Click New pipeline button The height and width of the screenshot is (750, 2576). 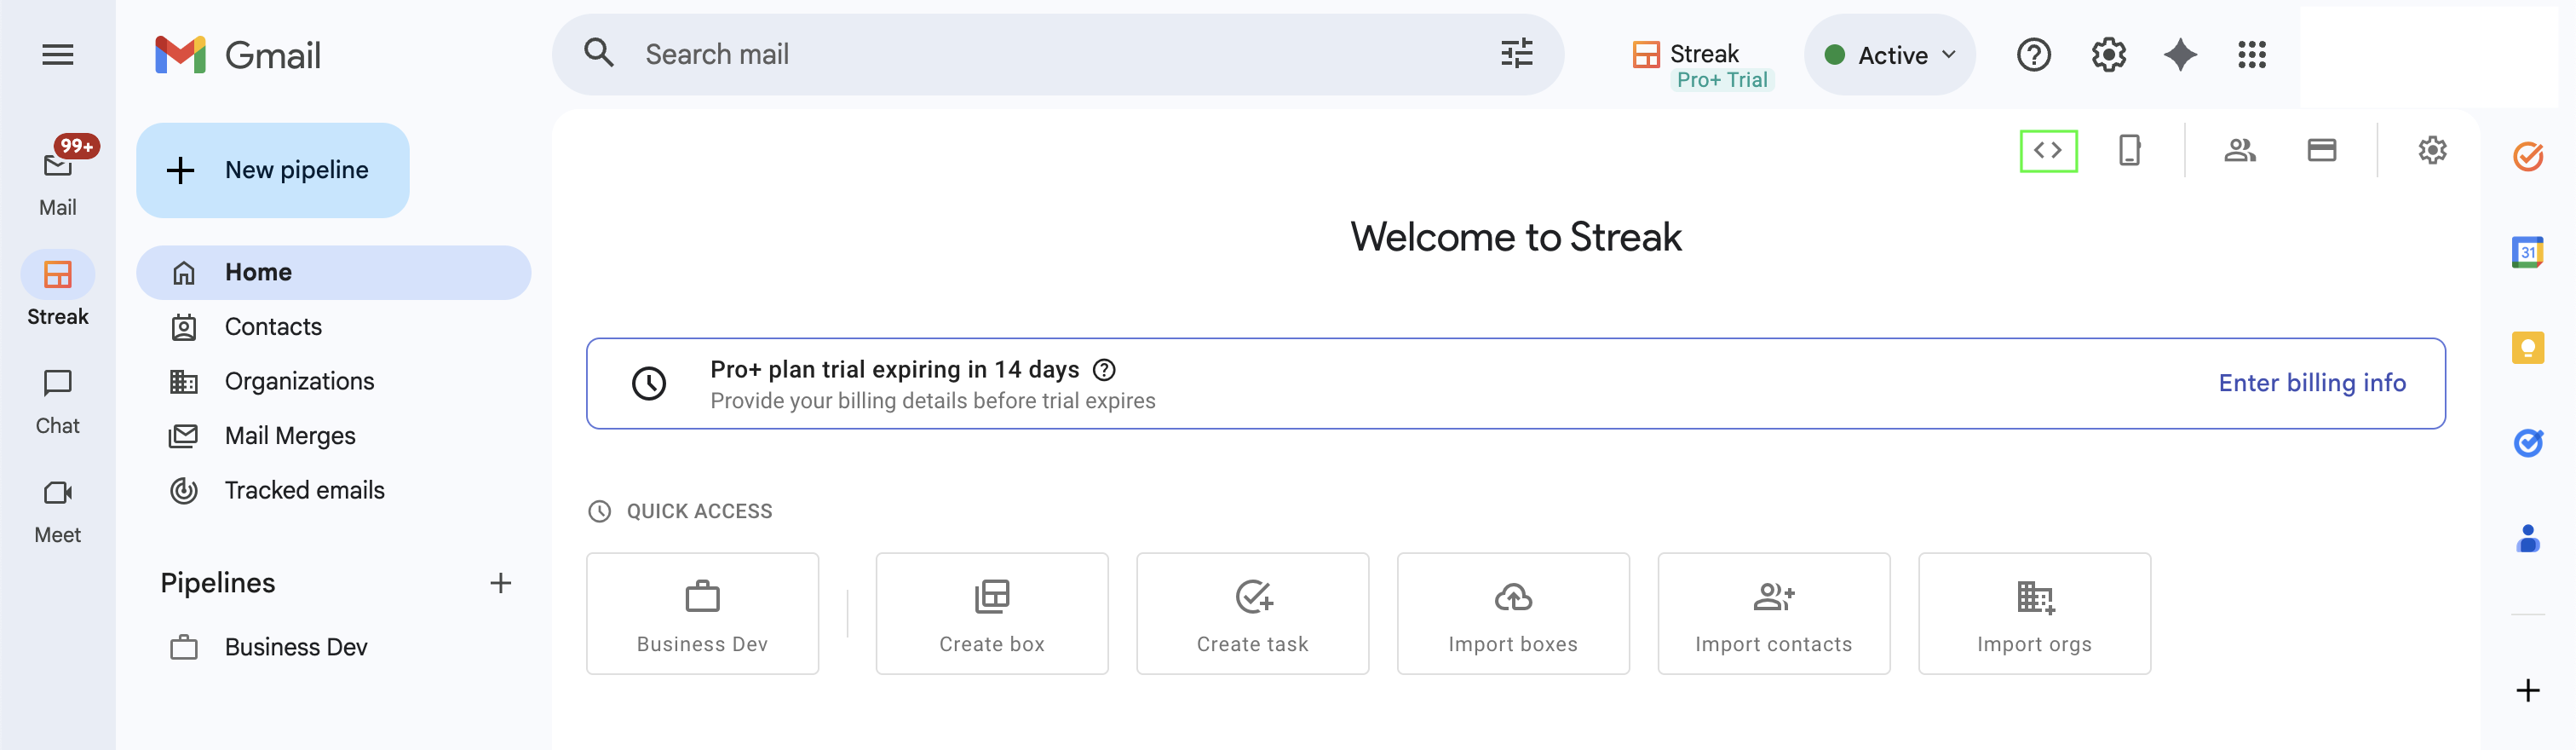[x=273, y=170]
